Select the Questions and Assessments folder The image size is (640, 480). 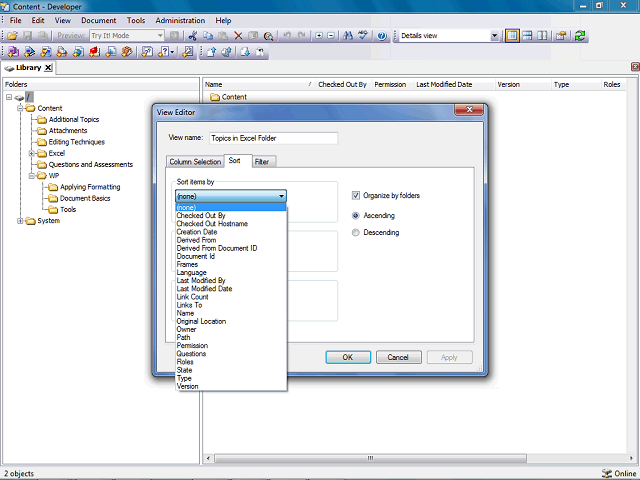click(91, 164)
